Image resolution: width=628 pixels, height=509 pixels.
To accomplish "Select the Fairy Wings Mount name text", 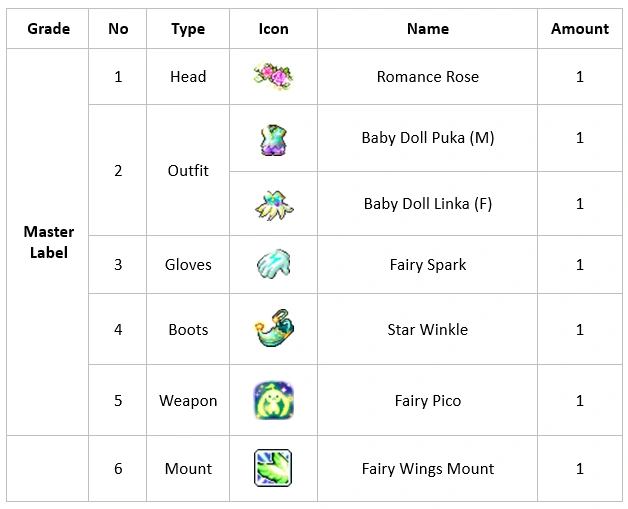I will 427,469.
